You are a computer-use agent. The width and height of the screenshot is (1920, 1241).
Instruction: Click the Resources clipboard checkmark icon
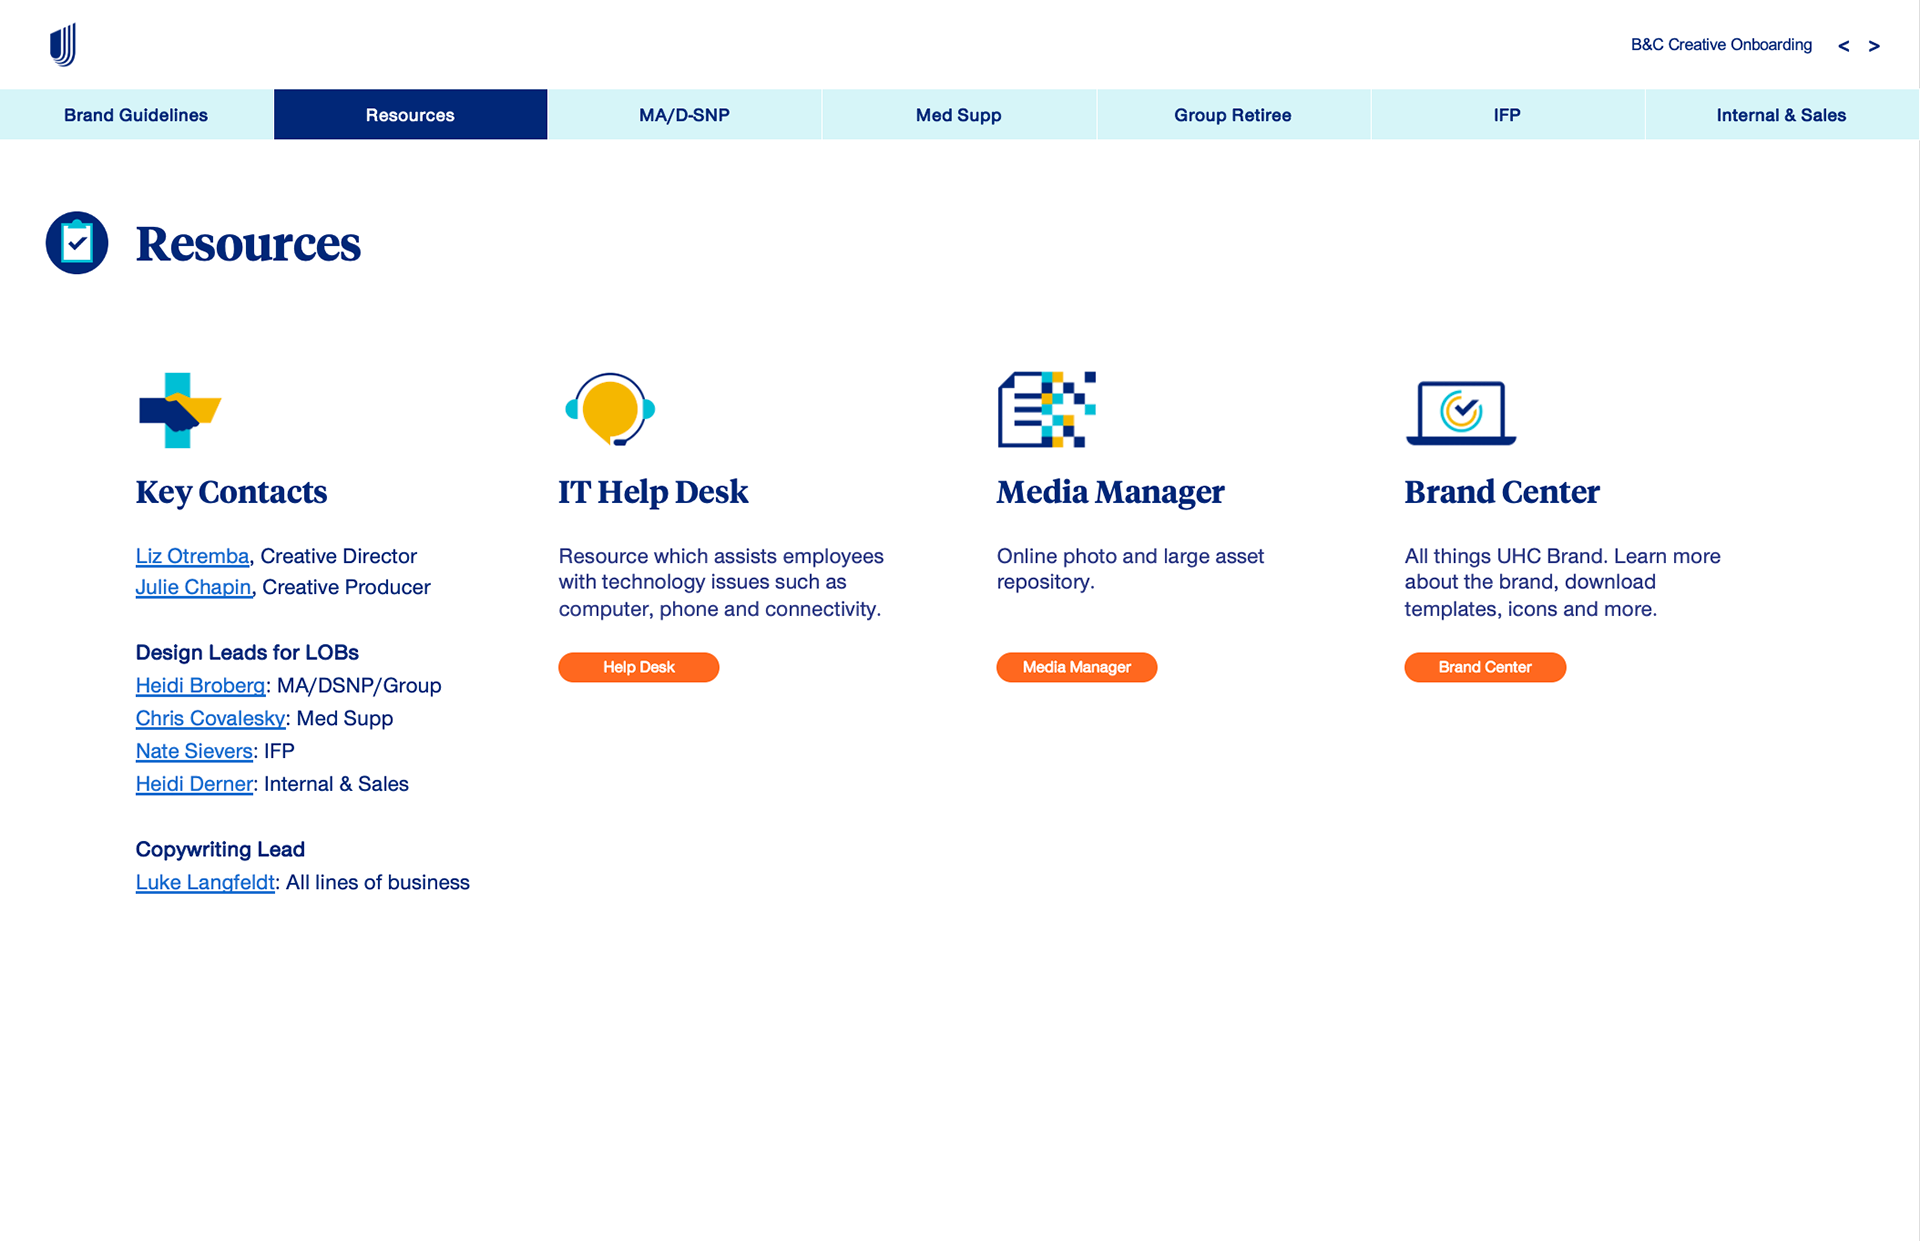click(x=77, y=243)
